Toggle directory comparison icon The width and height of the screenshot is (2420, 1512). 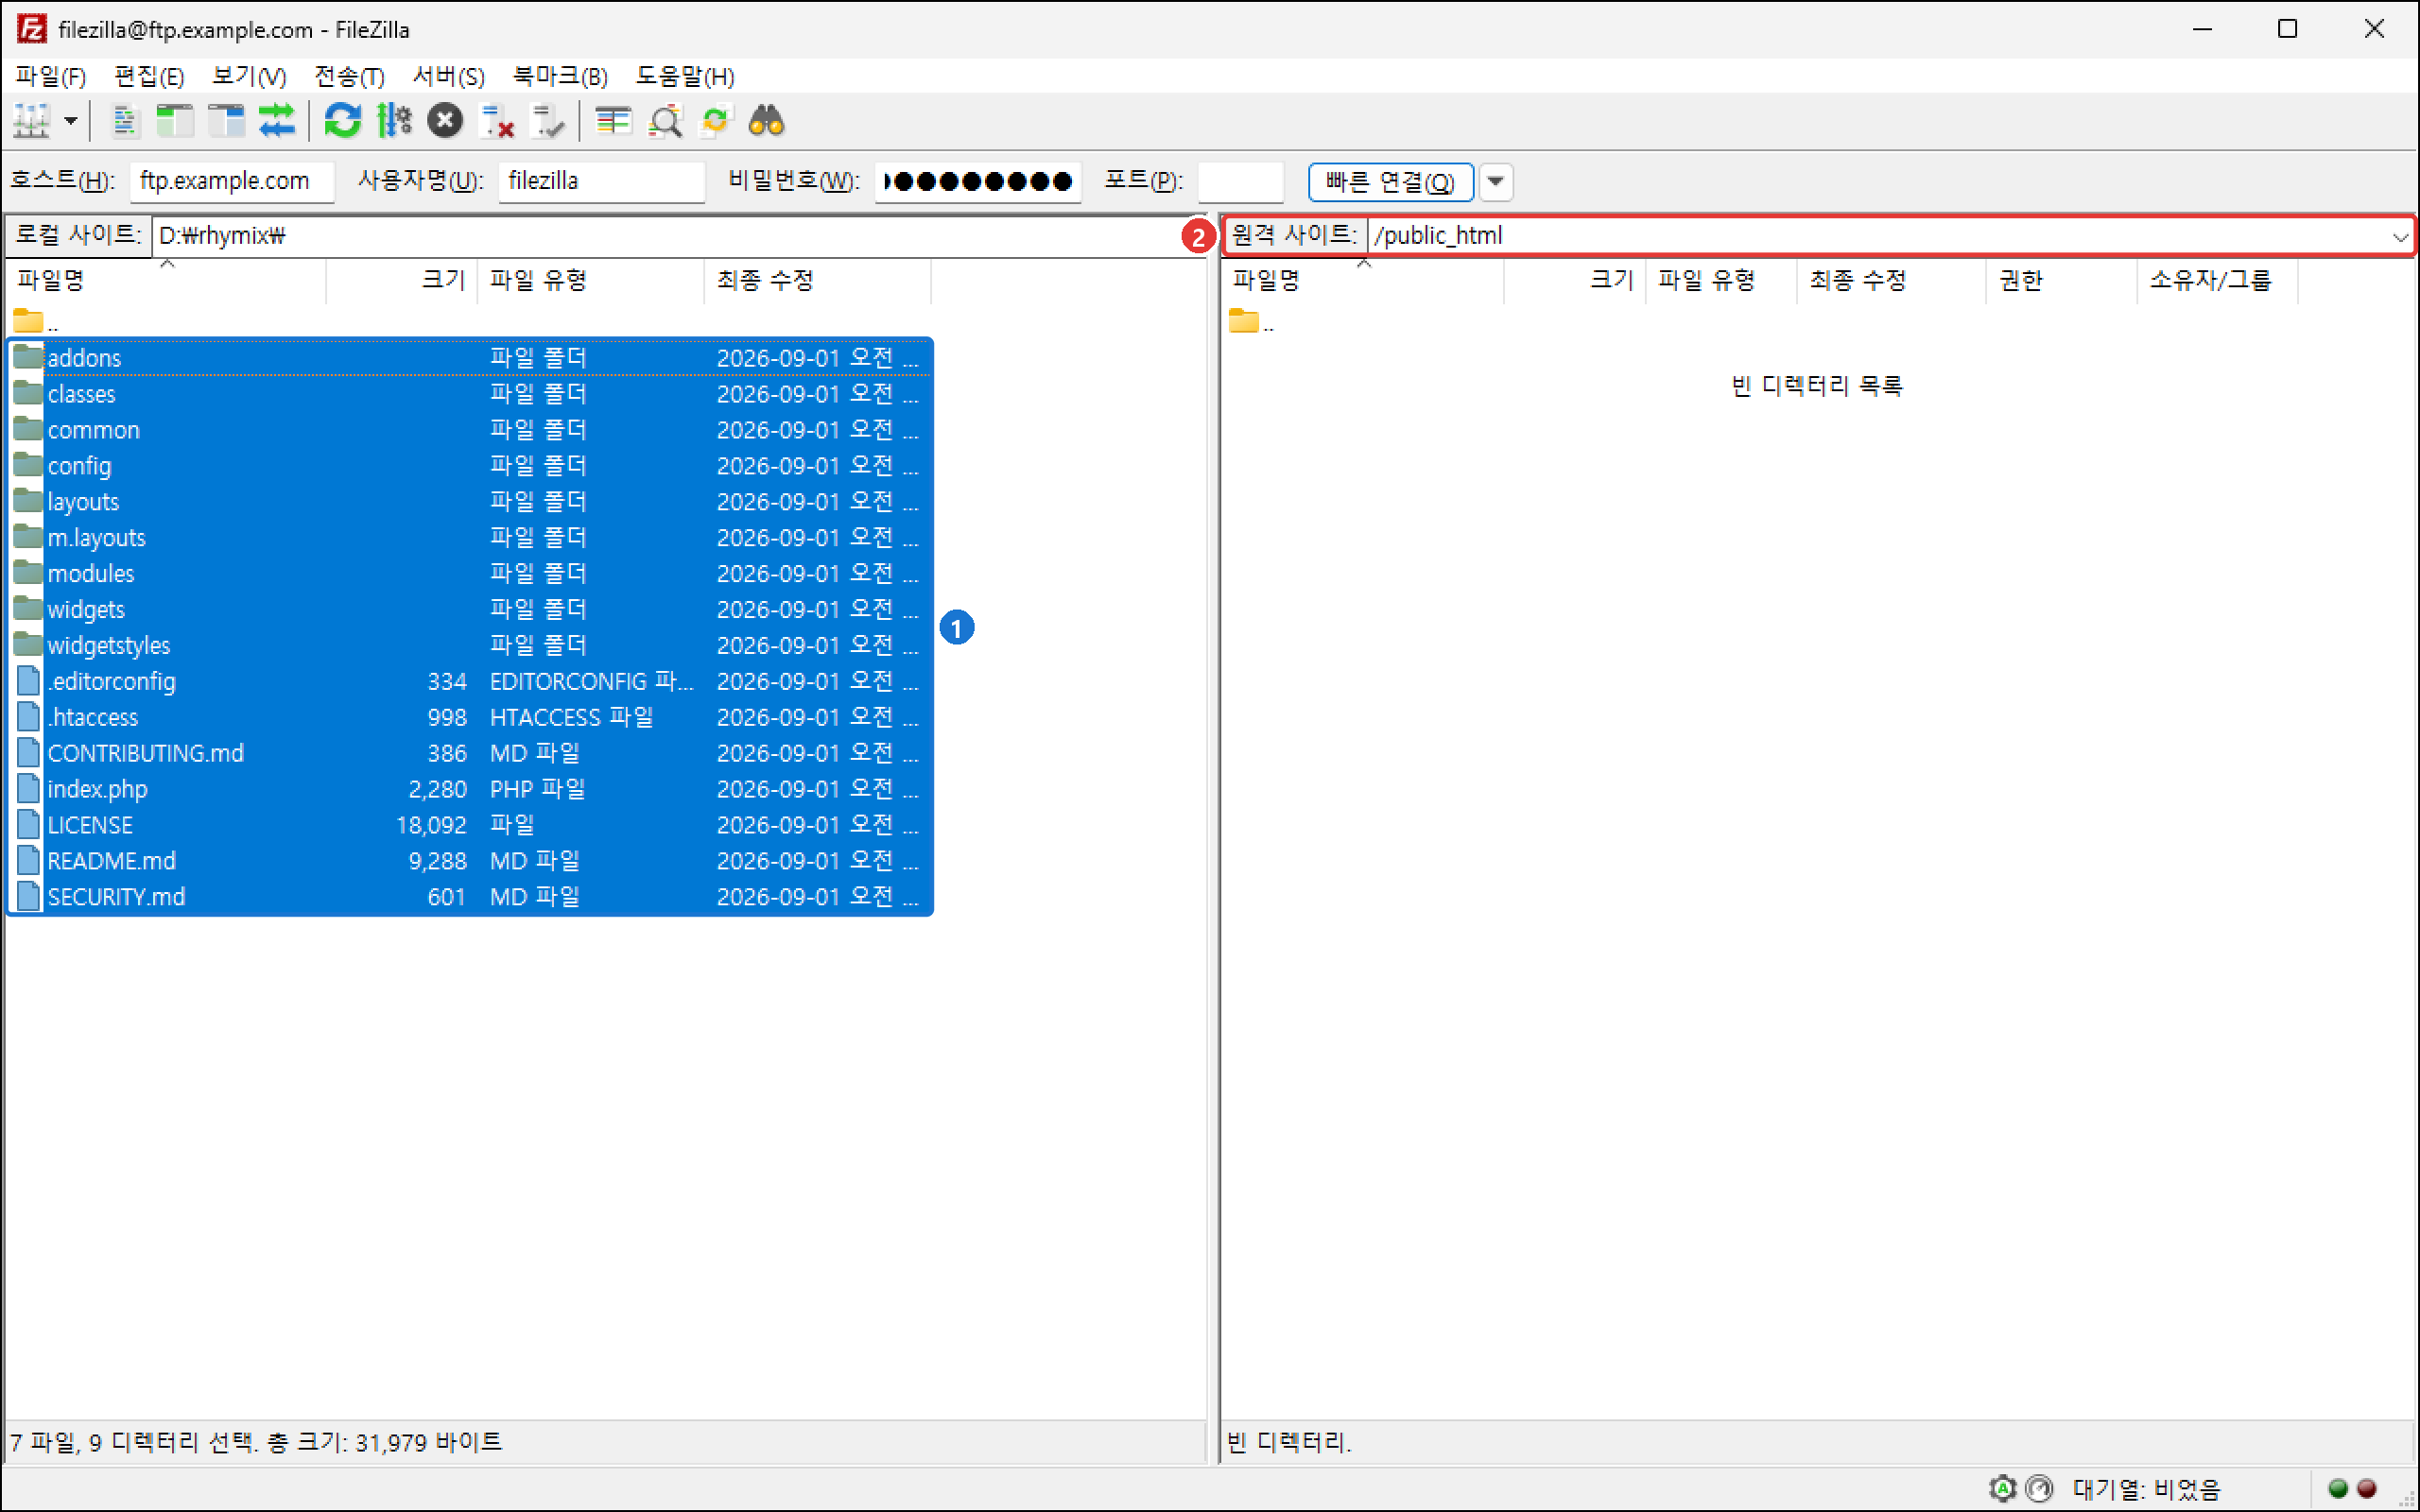[x=665, y=121]
